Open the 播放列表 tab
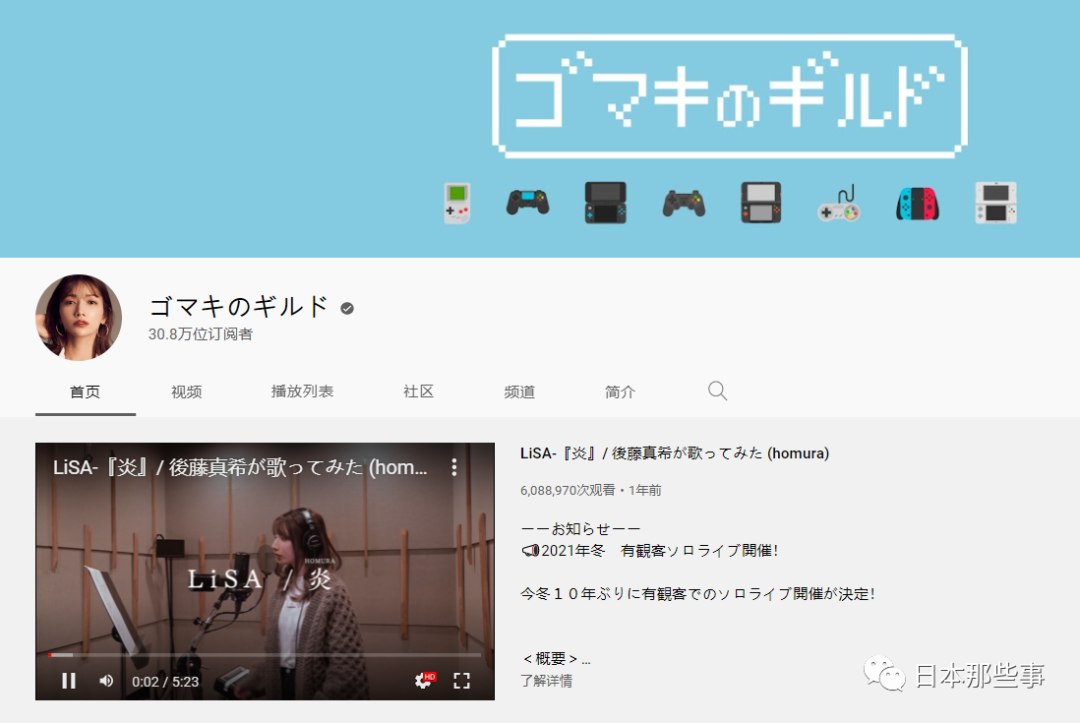This screenshot has width=1080, height=723. [302, 392]
